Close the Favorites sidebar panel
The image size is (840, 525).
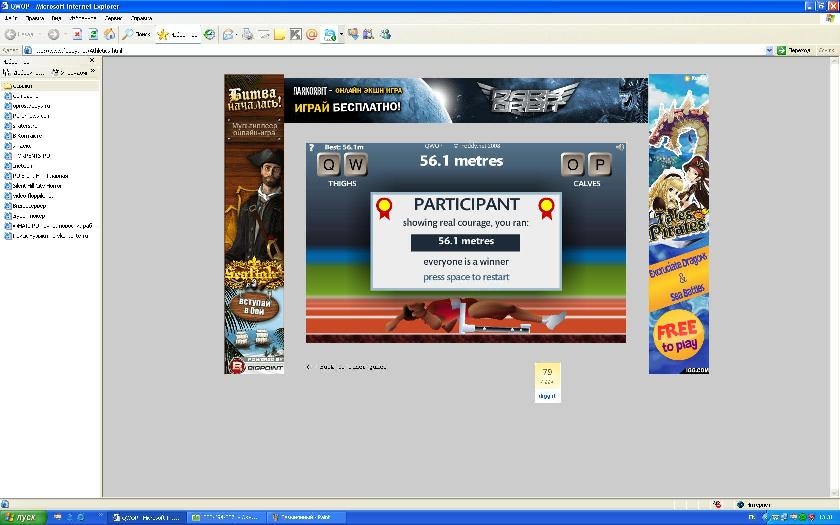[x=94, y=61]
